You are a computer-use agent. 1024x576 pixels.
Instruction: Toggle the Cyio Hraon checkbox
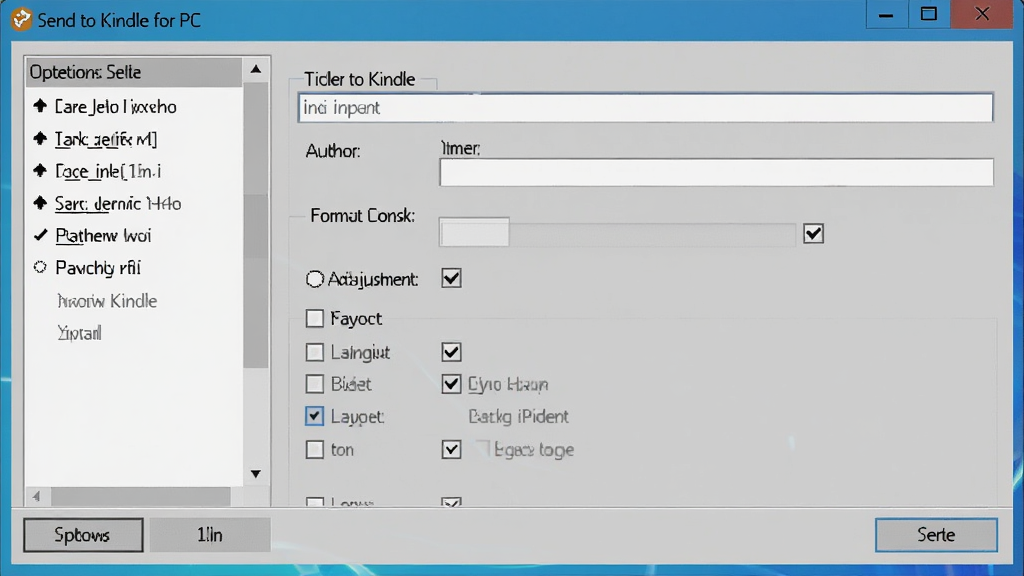(x=451, y=383)
